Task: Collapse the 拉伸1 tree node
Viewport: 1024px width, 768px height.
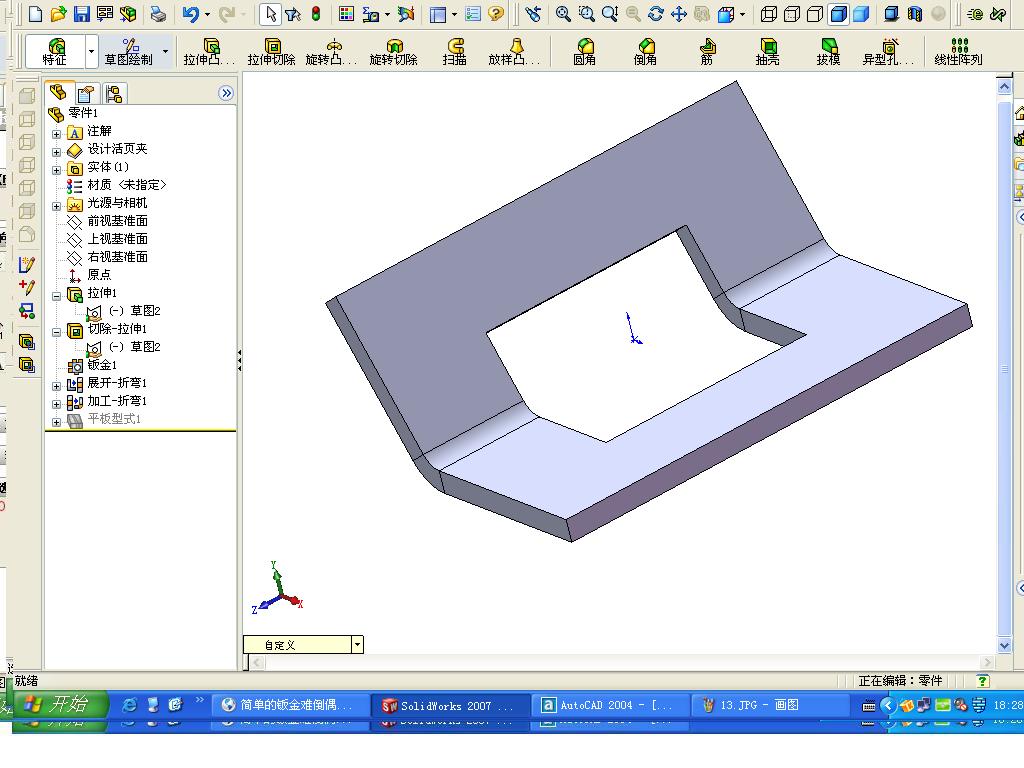Action: click(57, 296)
